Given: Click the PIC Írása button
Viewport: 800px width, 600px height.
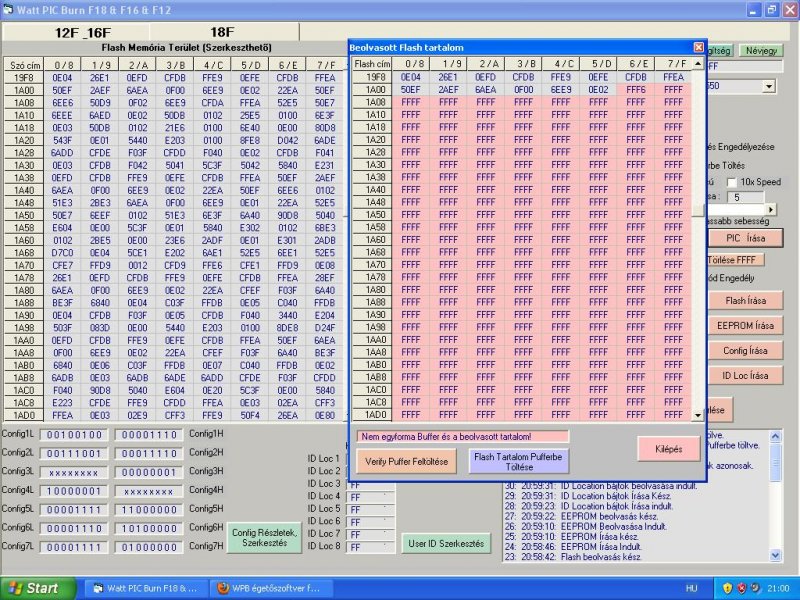Looking at the screenshot, I should click(x=745, y=238).
